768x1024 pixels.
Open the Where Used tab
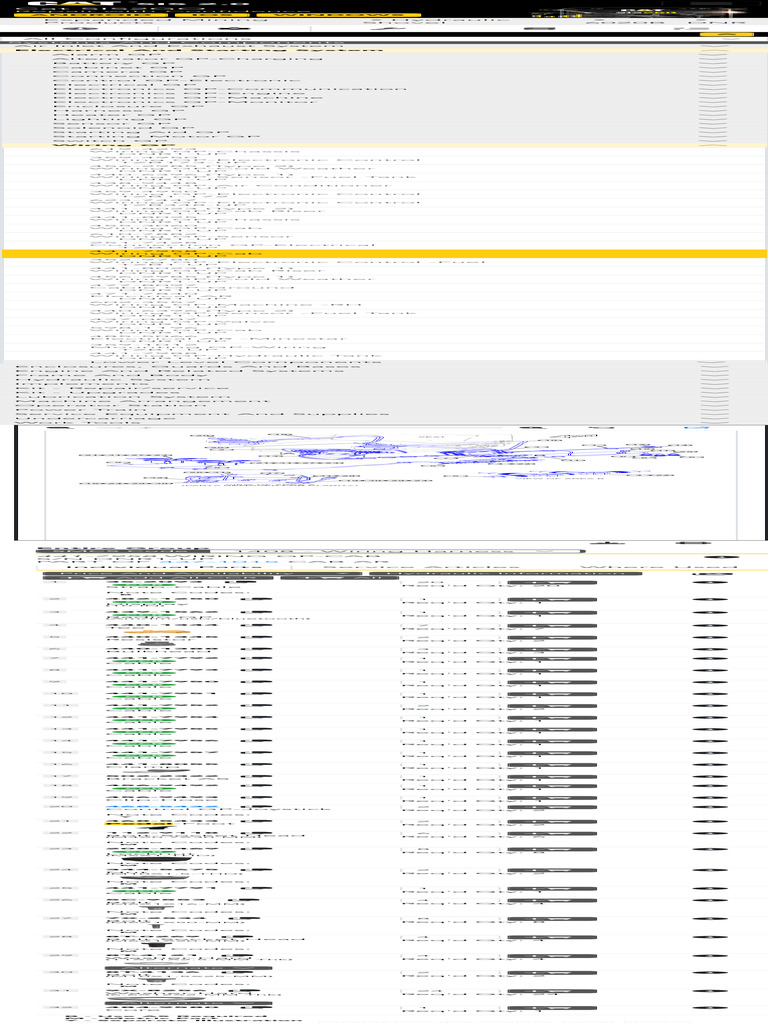[658, 568]
